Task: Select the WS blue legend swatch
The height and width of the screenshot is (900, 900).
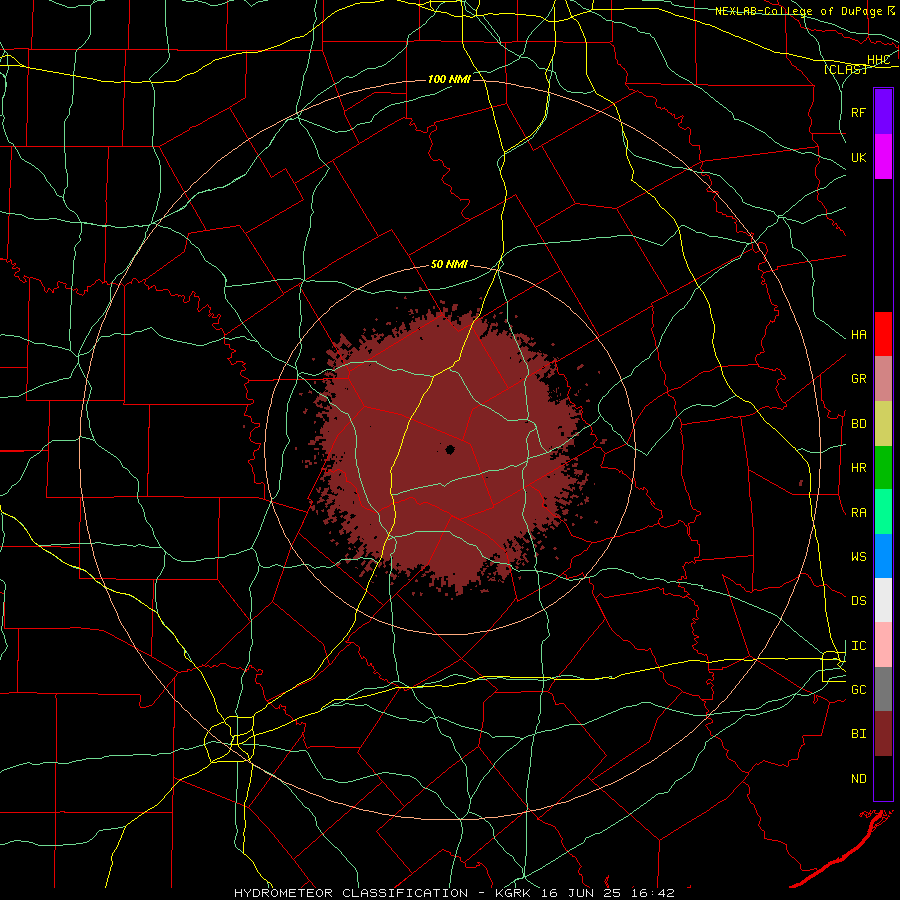Action: [x=883, y=556]
